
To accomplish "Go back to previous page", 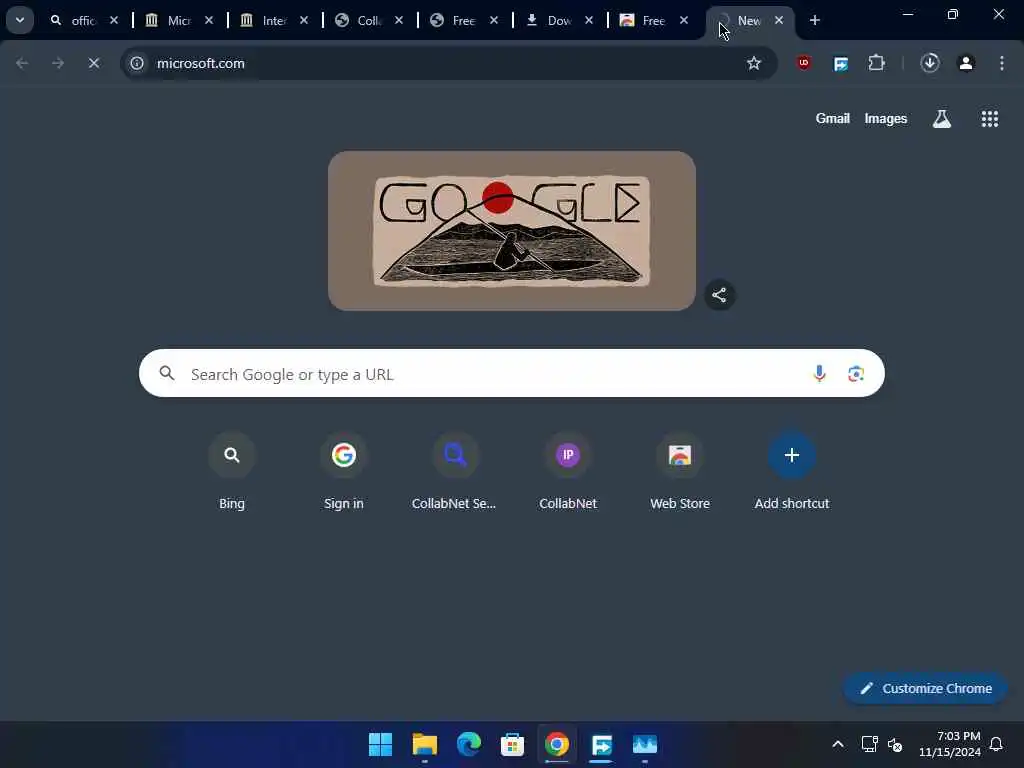I will point(22,63).
